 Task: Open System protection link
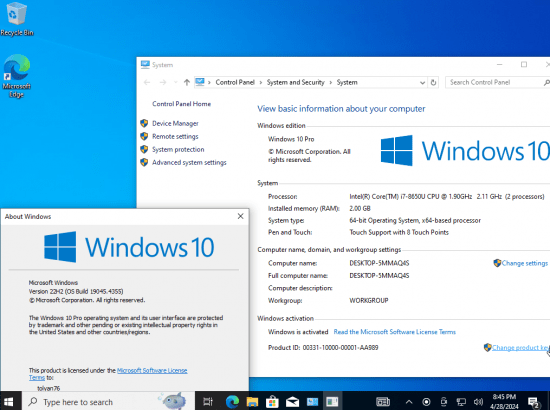tap(178, 149)
